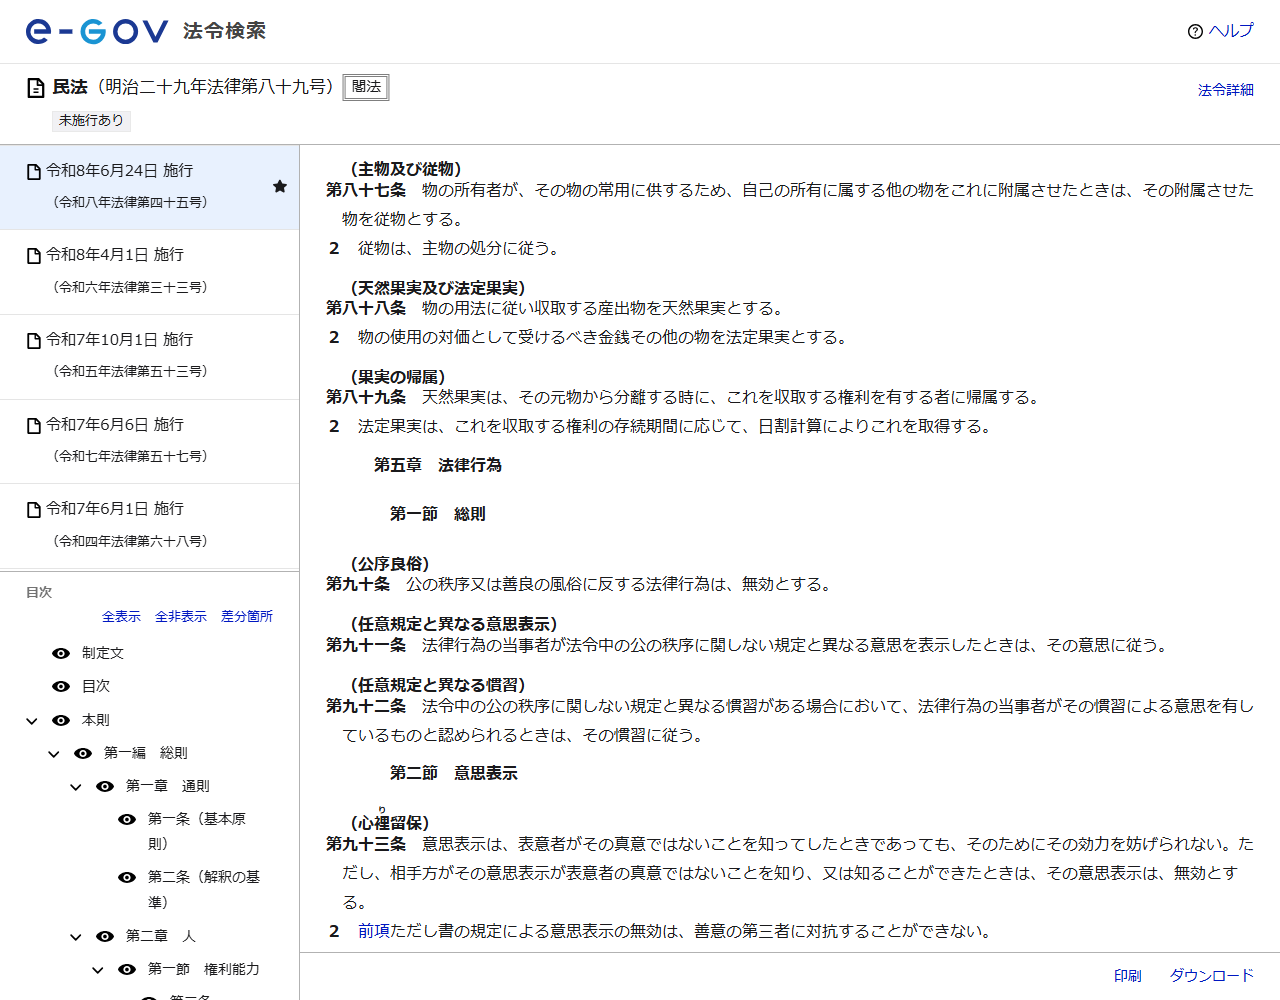Click the document icon beside 民法 title
Screen dimensions: 1280x1000
click(35, 88)
